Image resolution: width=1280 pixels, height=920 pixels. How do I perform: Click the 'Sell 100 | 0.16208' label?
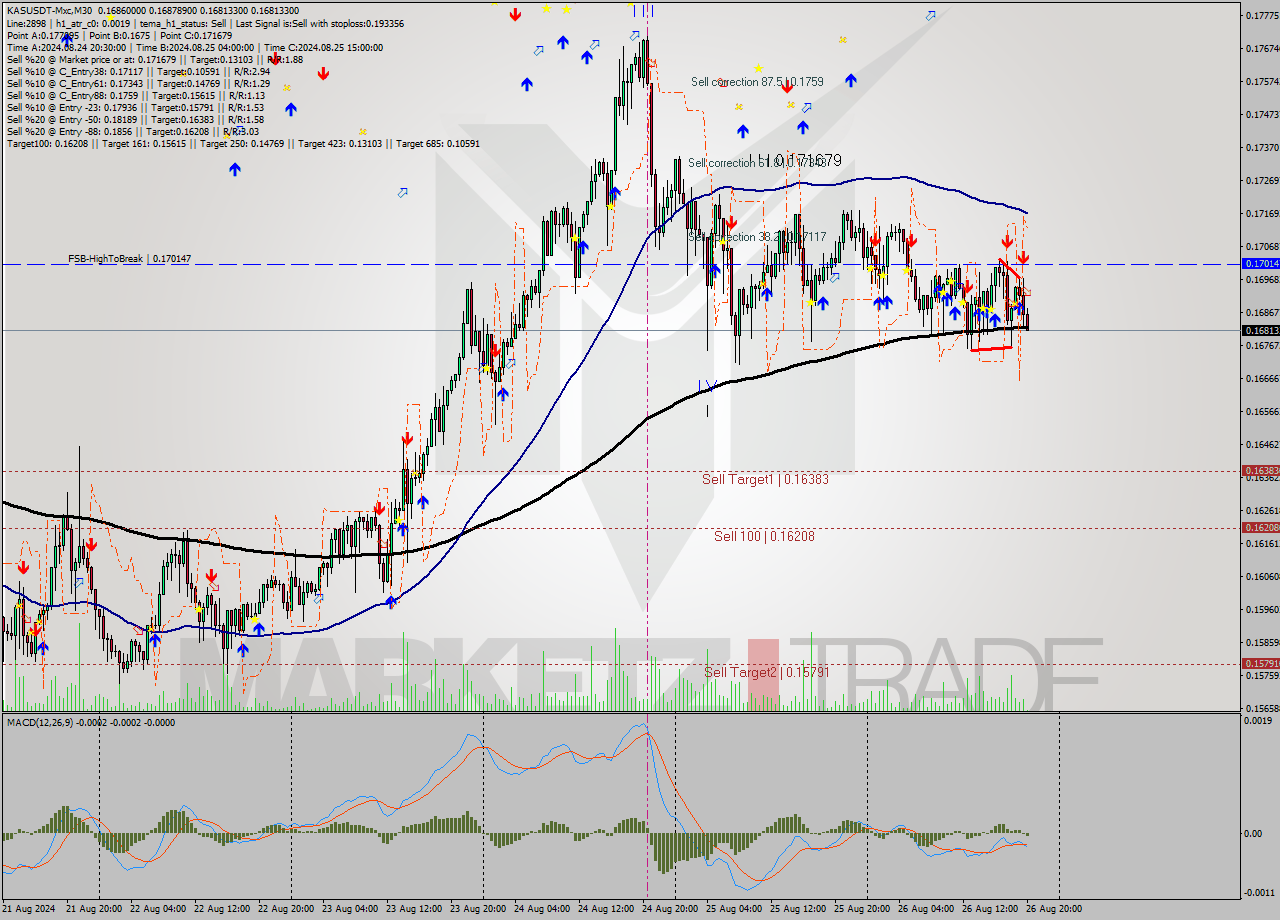pos(764,536)
